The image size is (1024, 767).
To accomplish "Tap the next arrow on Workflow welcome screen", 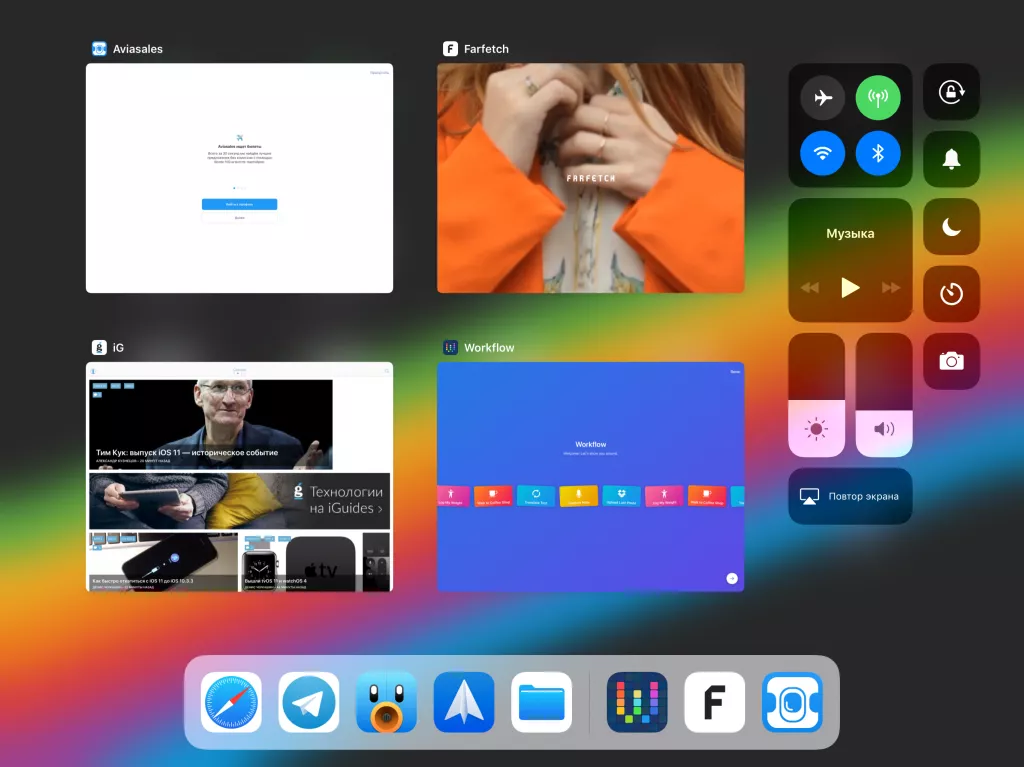I will pos(731,578).
